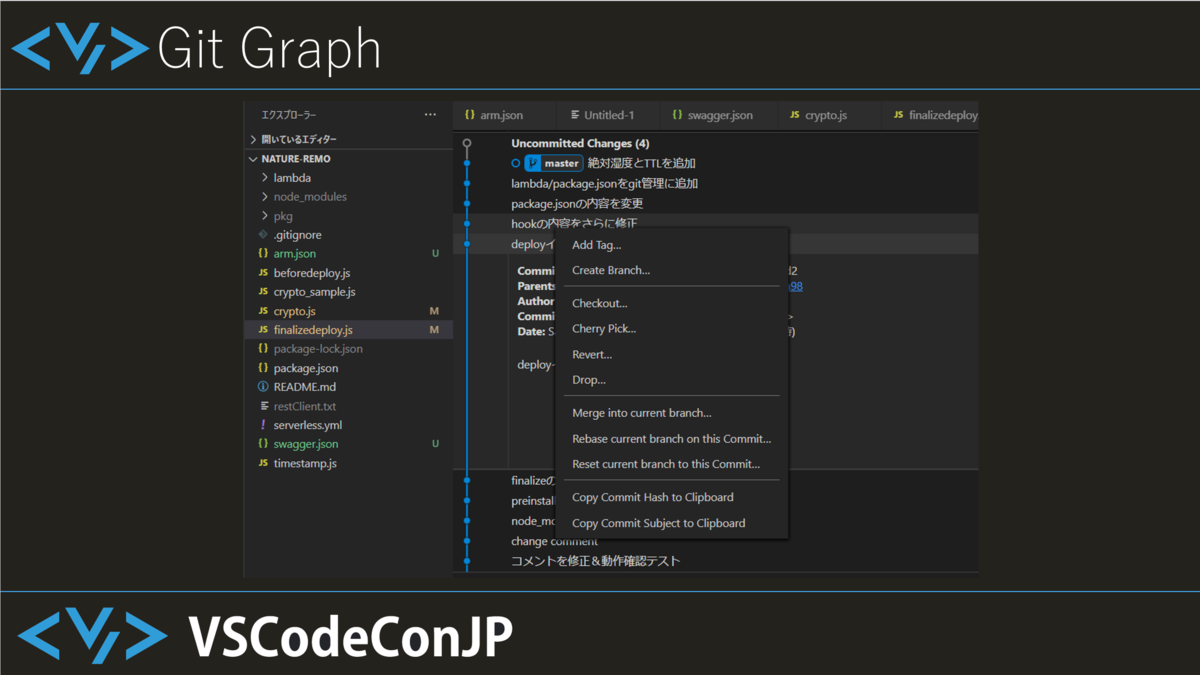Select commit package.jsonの内容を変更
The image size is (1200, 675).
click(x=577, y=203)
